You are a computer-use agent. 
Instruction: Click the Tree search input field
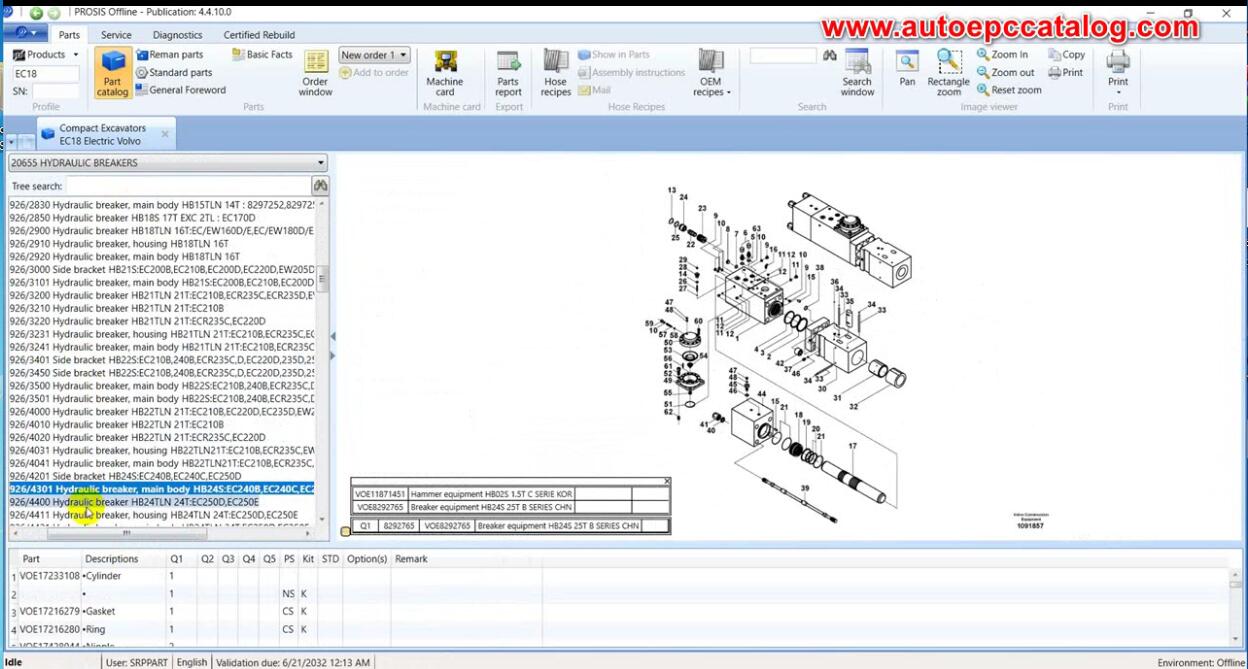coord(188,186)
